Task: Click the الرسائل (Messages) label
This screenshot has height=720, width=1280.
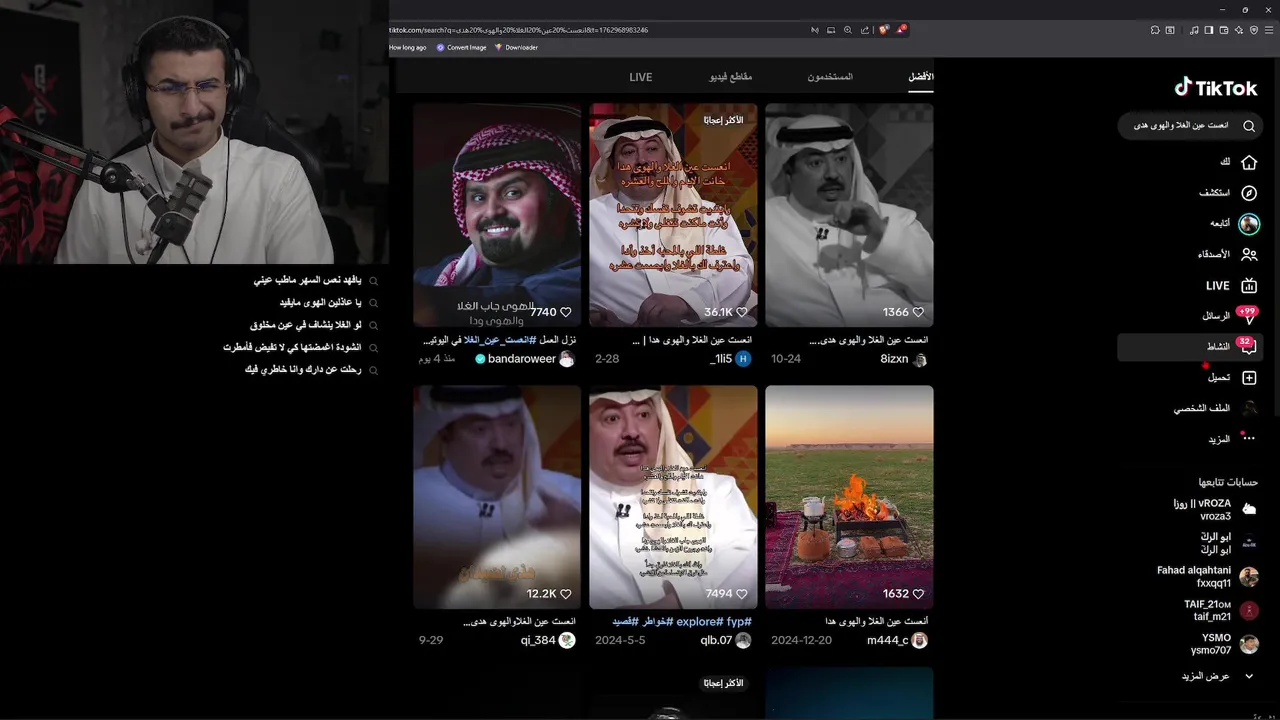Action: click(x=1216, y=316)
